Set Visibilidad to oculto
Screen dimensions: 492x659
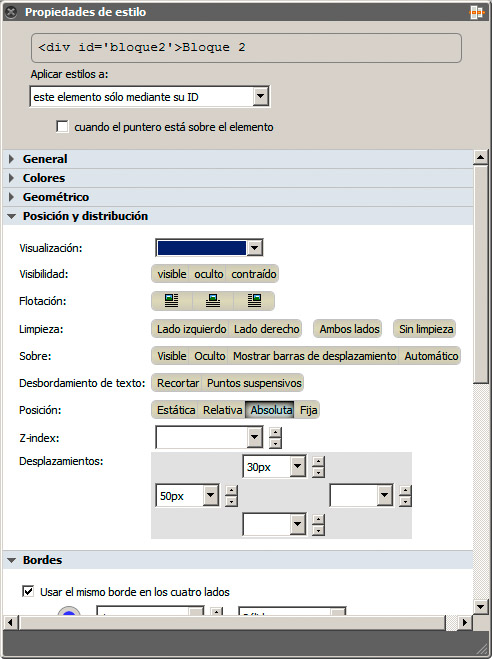[208, 274]
